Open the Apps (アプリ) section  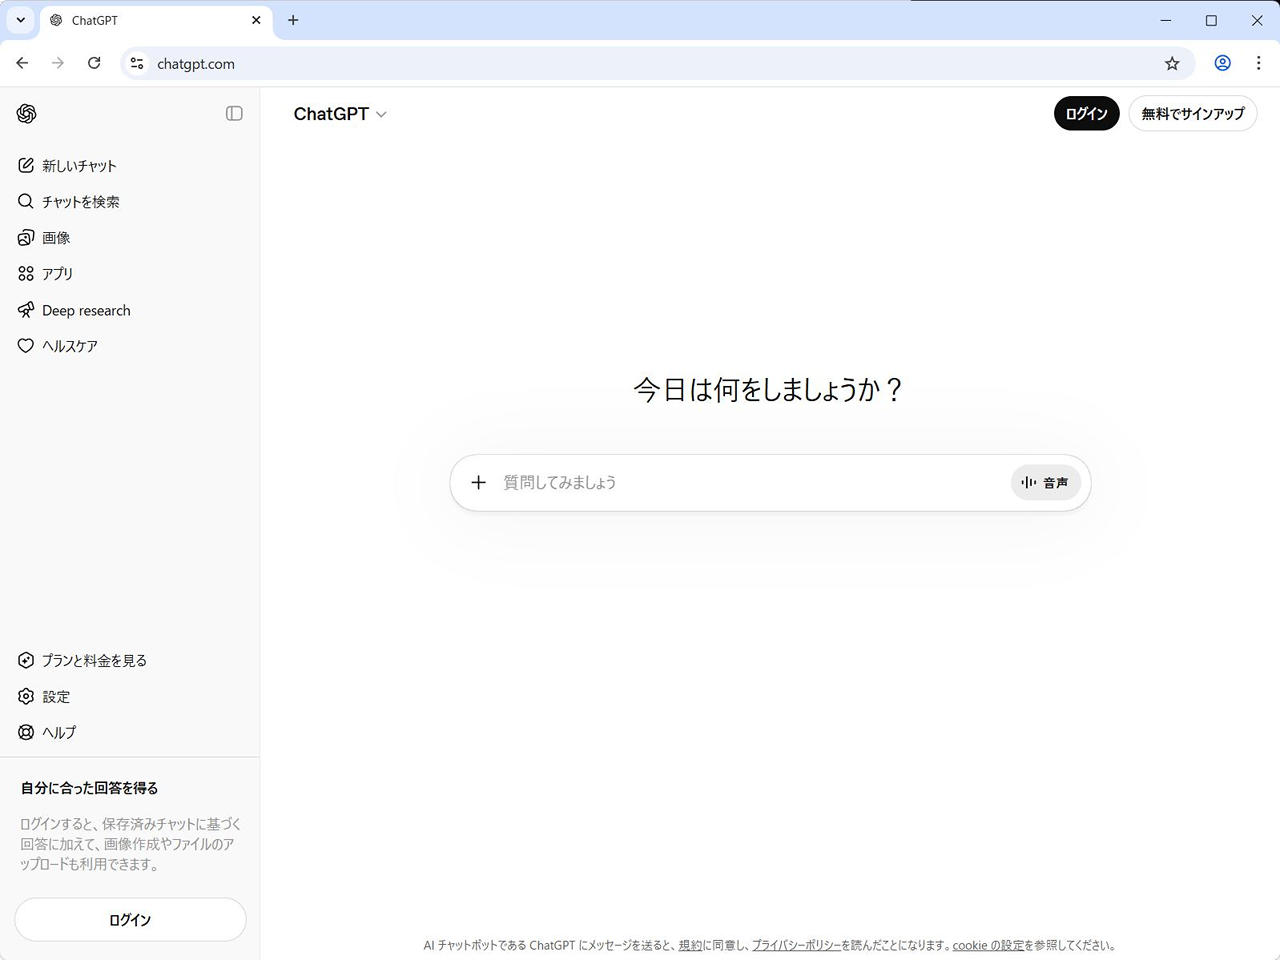click(x=57, y=274)
